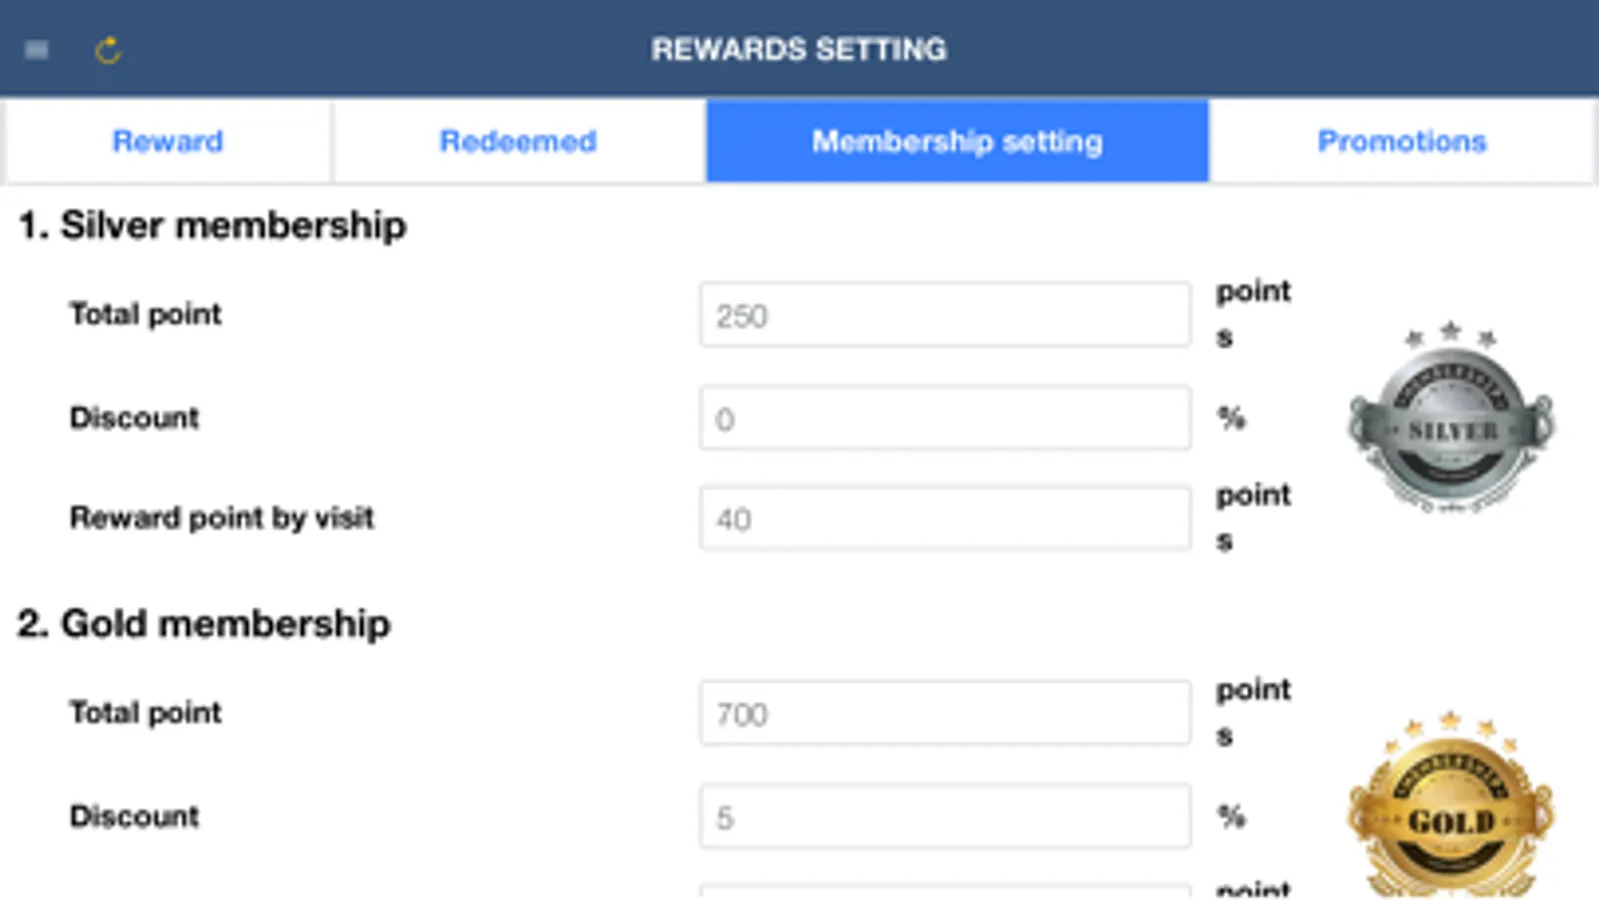Focus Gold Total point field showing 700
The image size is (1599, 900).
click(945, 713)
